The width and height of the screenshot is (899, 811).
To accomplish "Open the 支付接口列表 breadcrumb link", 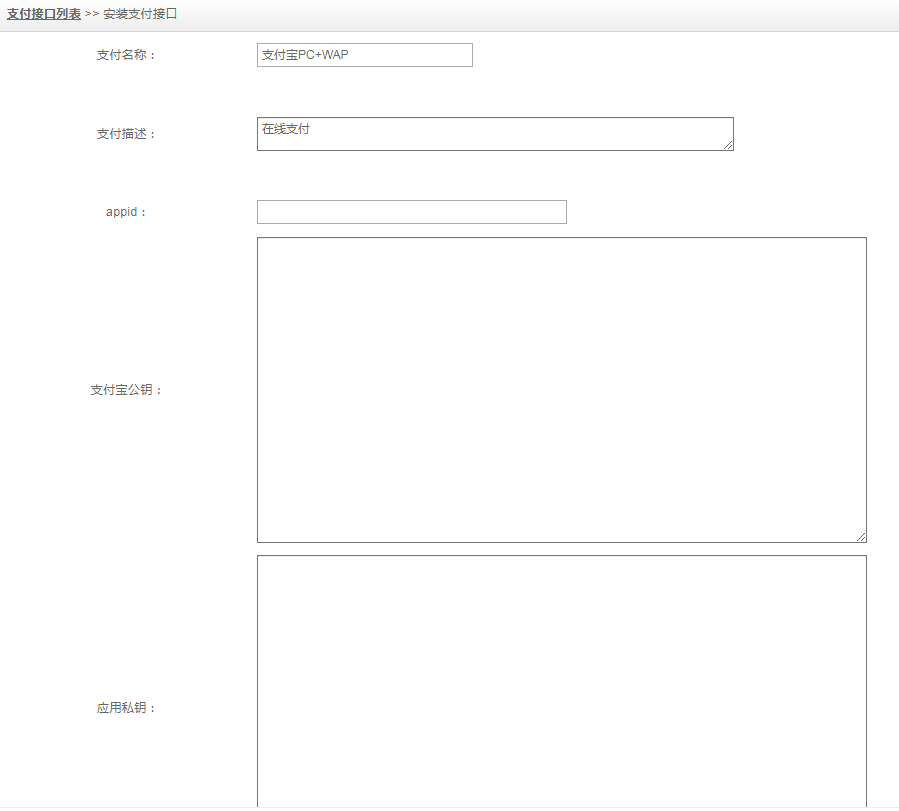I will [x=44, y=15].
